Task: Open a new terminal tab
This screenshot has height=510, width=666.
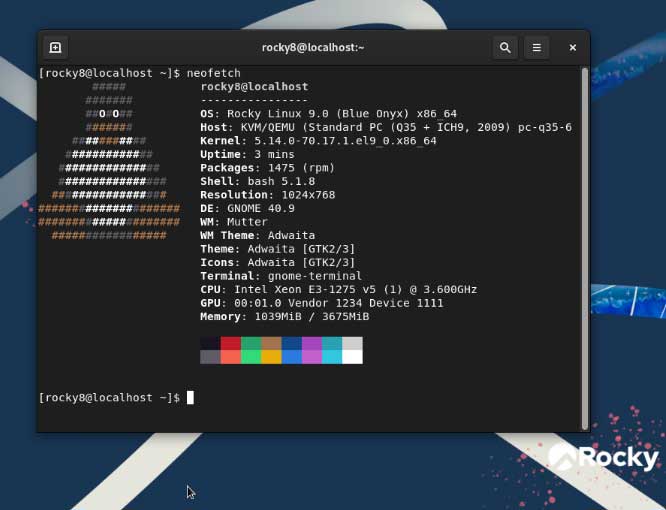Action: tap(55, 48)
